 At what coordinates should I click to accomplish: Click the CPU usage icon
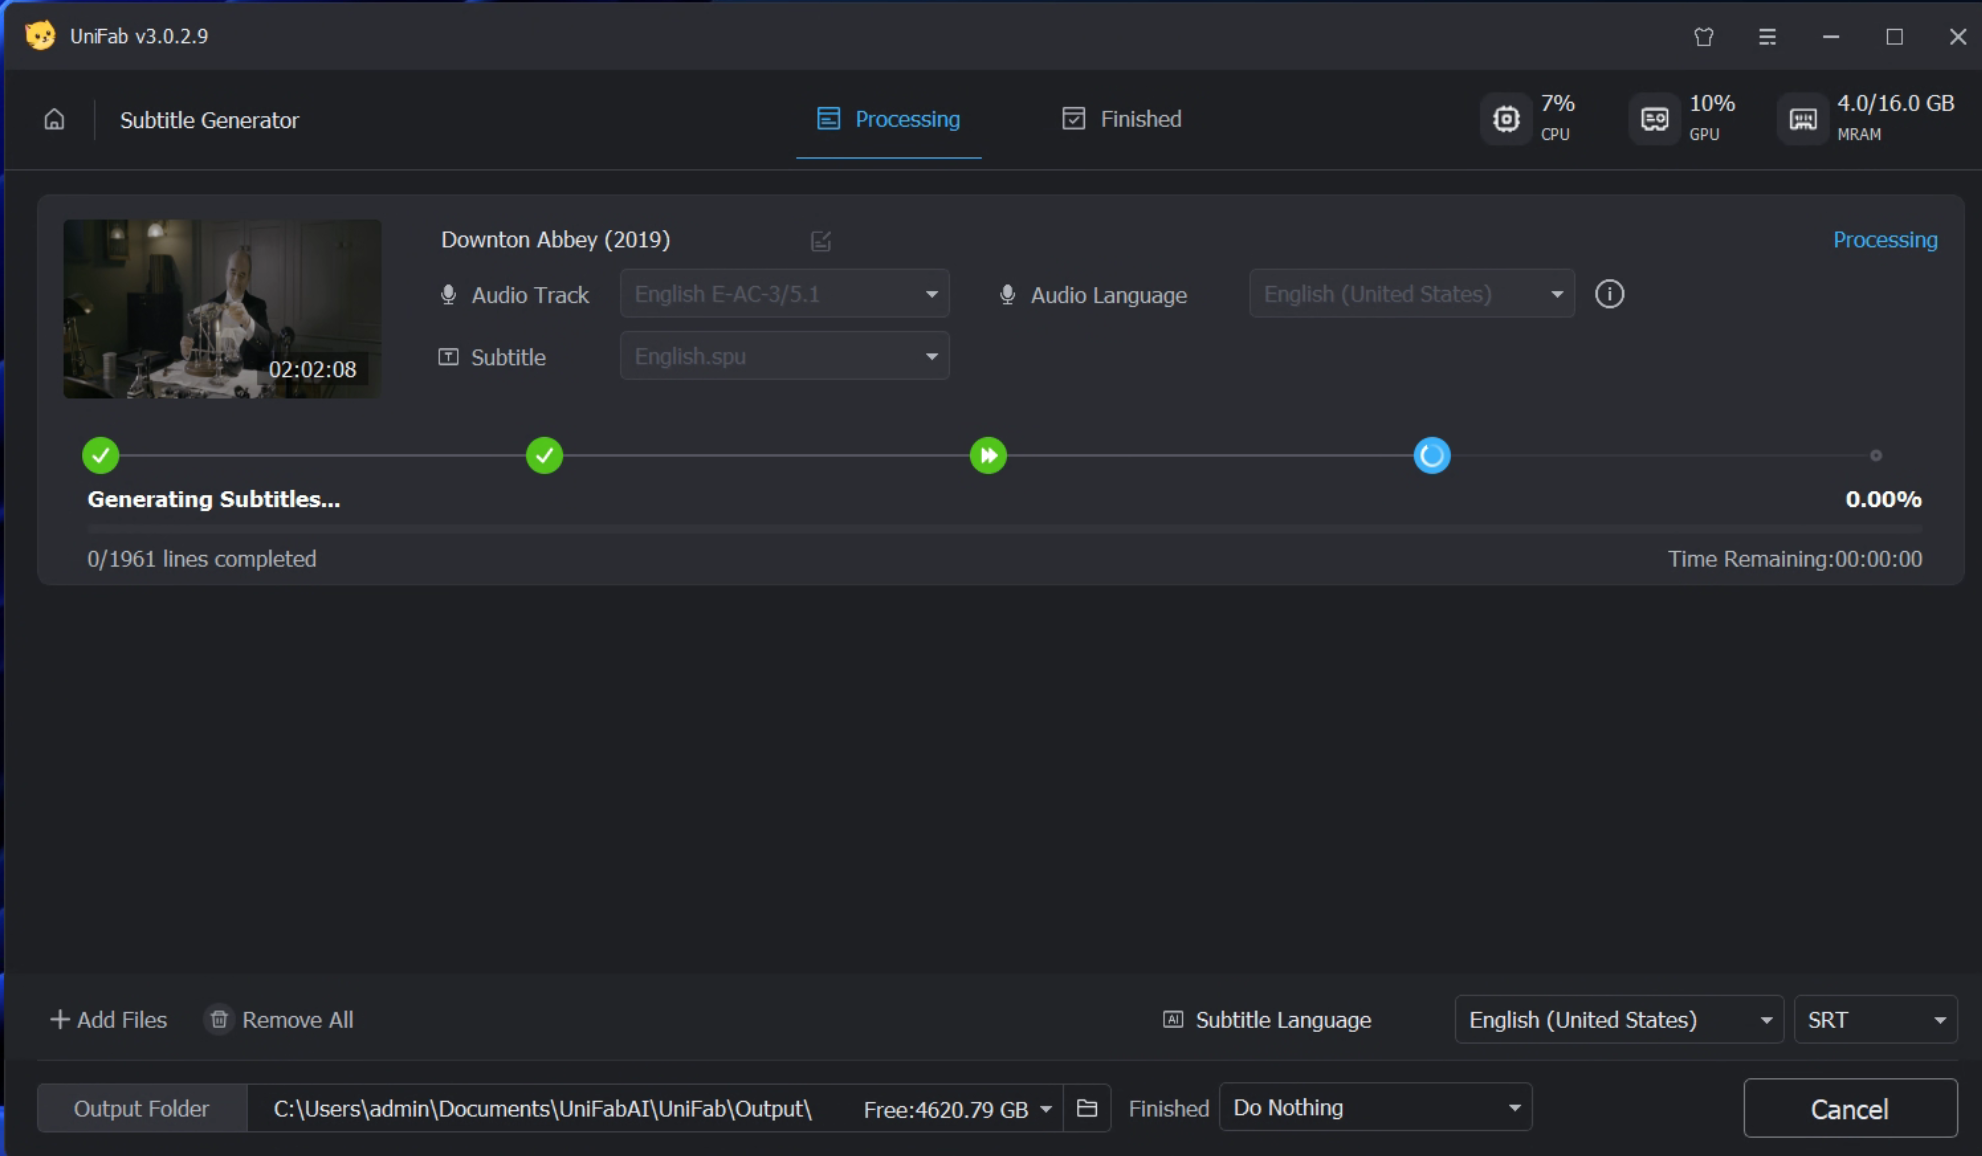1506,119
